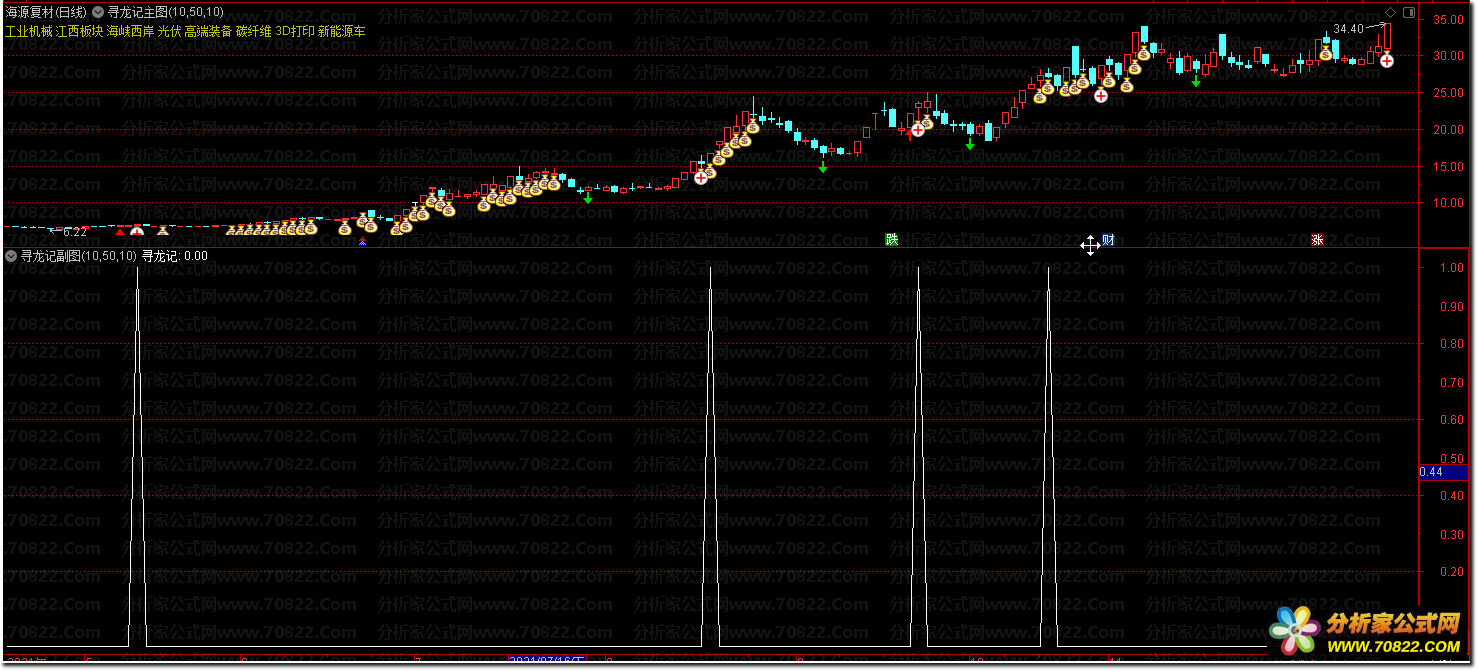Image resolution: width=1479 pixels, height=671 pixels.
Task: Click the stock title 海源复材(日线)
Action: (46, 13)
